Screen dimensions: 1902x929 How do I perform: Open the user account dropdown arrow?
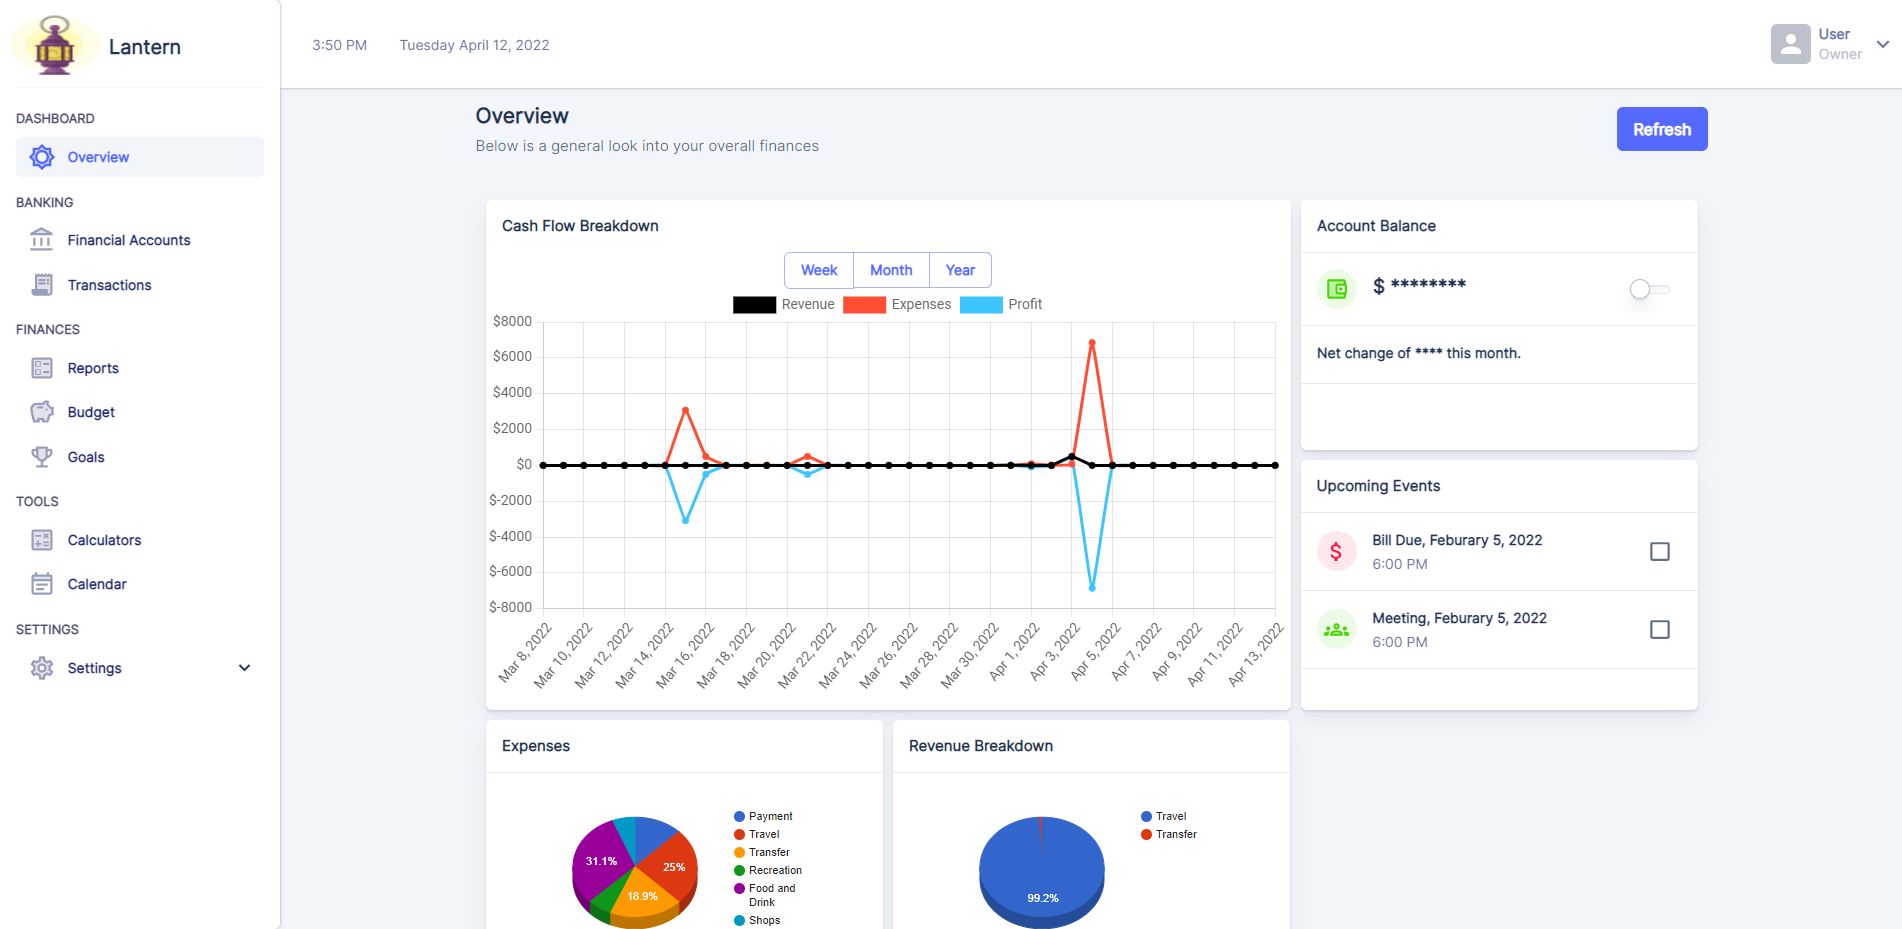click(x=1883, y=44)
